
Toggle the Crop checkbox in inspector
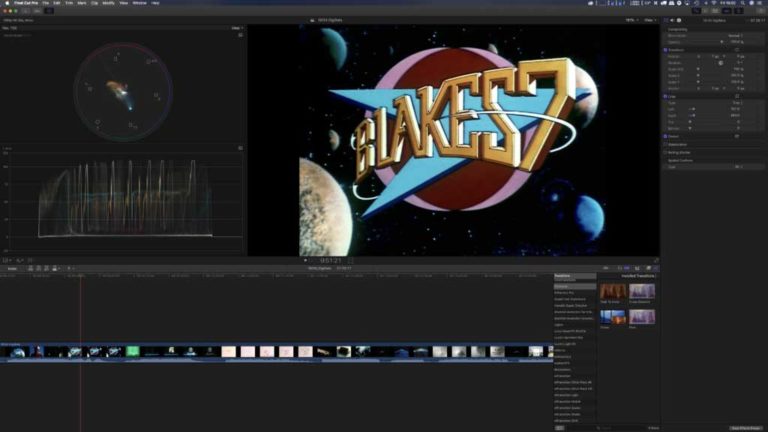tap(665, 96)
